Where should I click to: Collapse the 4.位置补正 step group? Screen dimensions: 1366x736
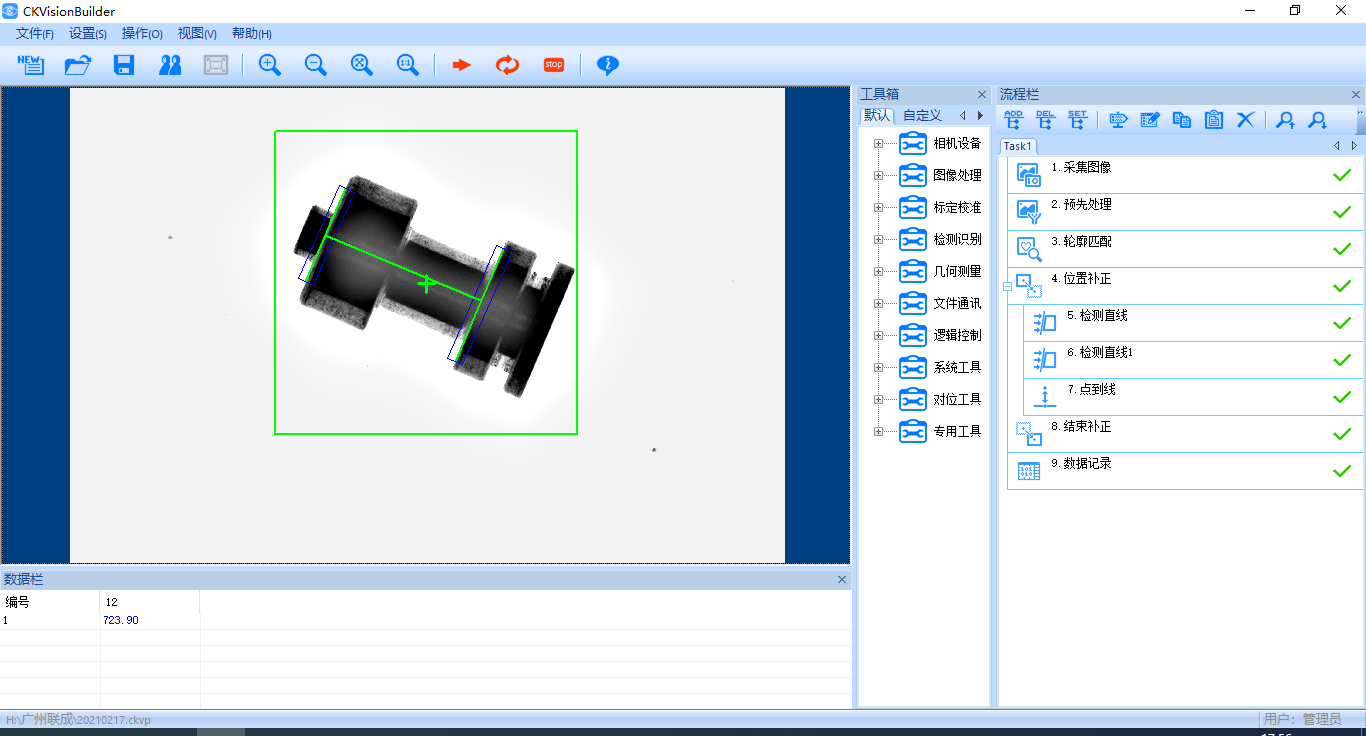point(1007,286)
